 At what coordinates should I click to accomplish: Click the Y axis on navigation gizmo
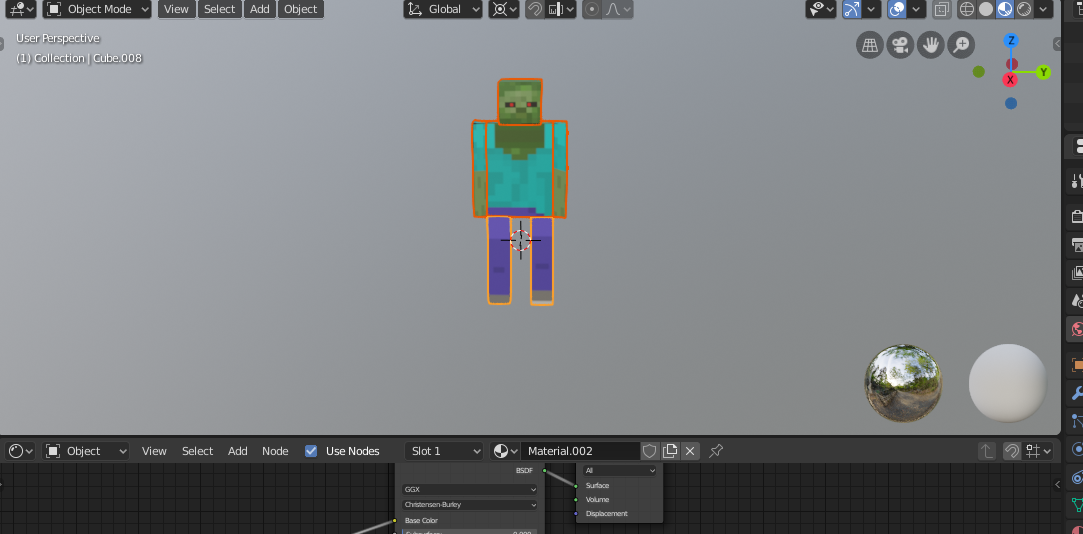(1044, 72)
